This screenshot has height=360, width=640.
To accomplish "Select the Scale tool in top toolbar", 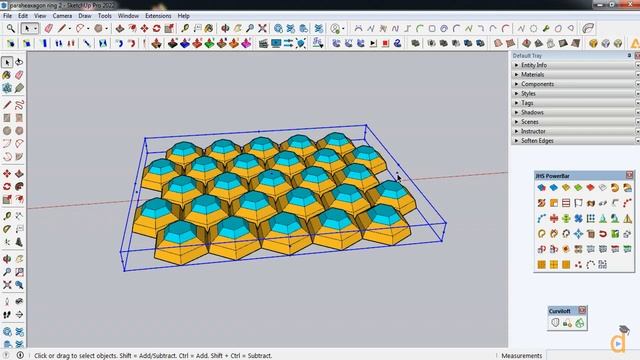I will point(169,29).
